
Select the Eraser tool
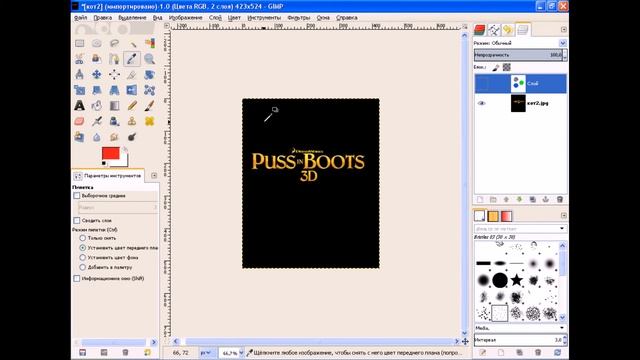pyautogui.click(x=79, y=121)
